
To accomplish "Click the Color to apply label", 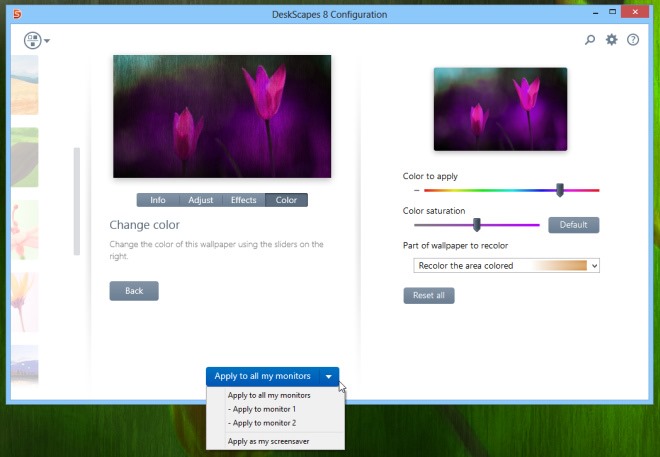I will tap(430, 176).
